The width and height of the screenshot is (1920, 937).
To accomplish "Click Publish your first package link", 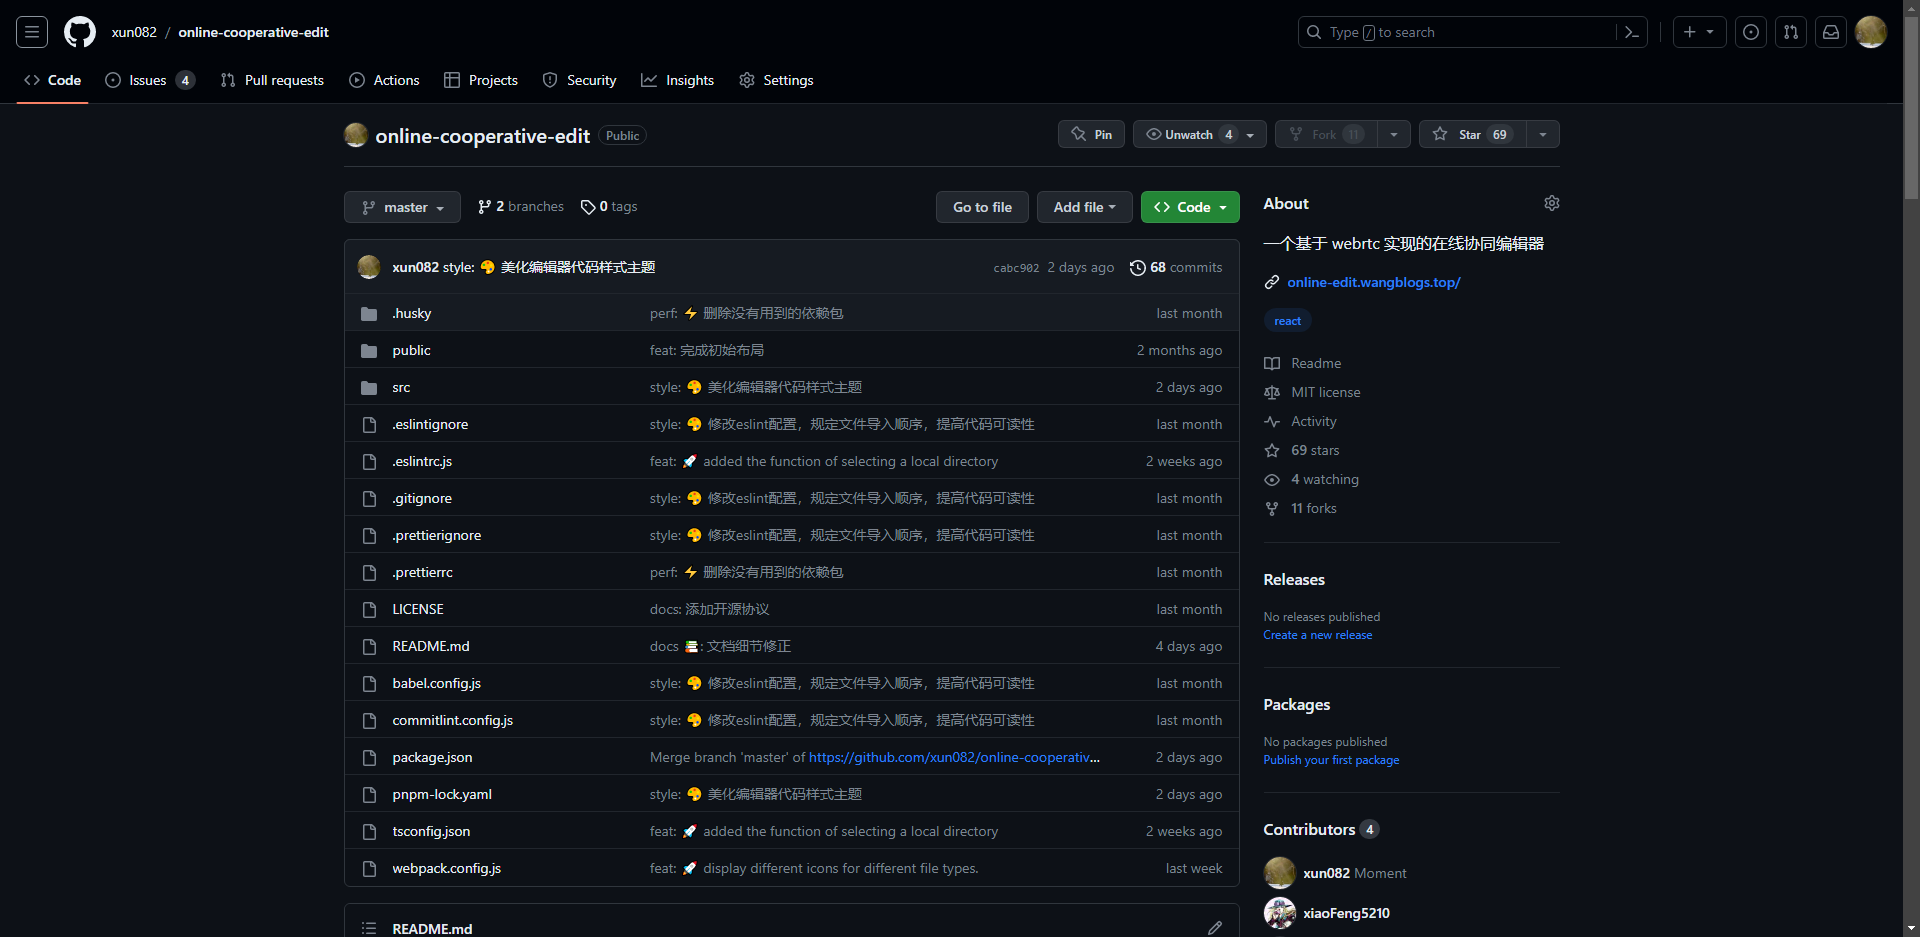I will click(x=1331, y=760).
